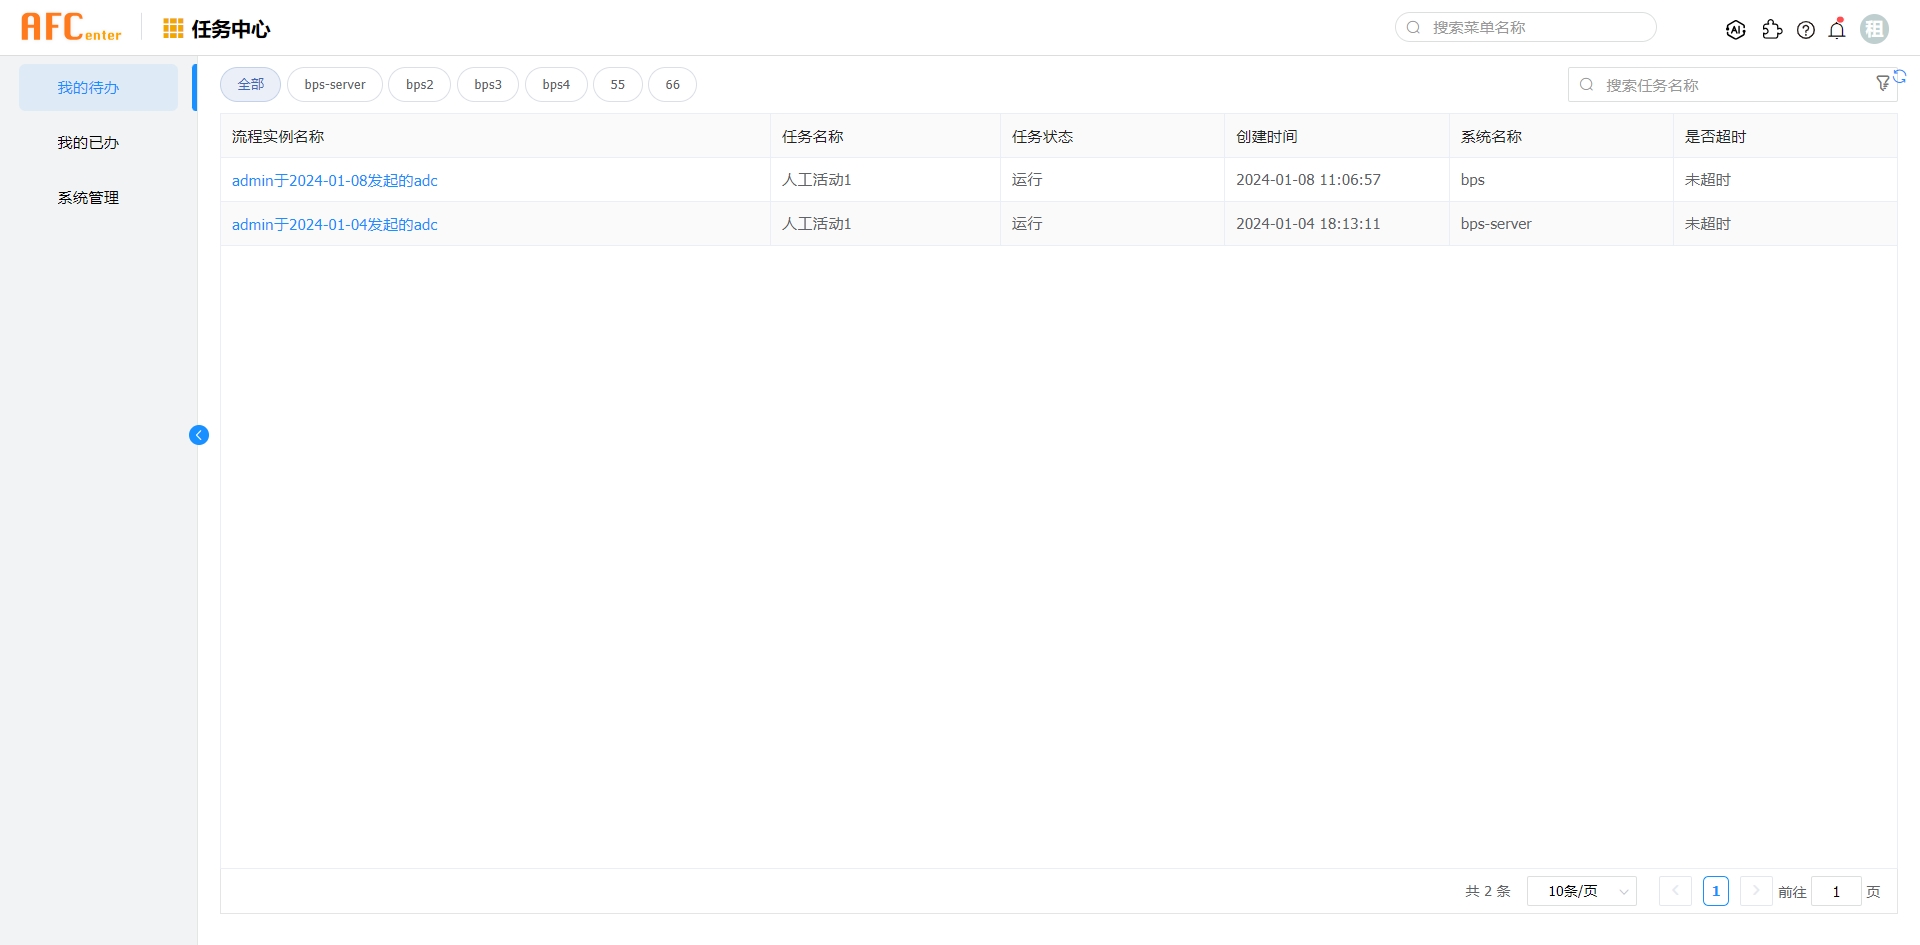The width and height of the screenshot is (1920, 945).
Task: Open process admin于2024-01-08发起的adc
Action: coord(334,181)
